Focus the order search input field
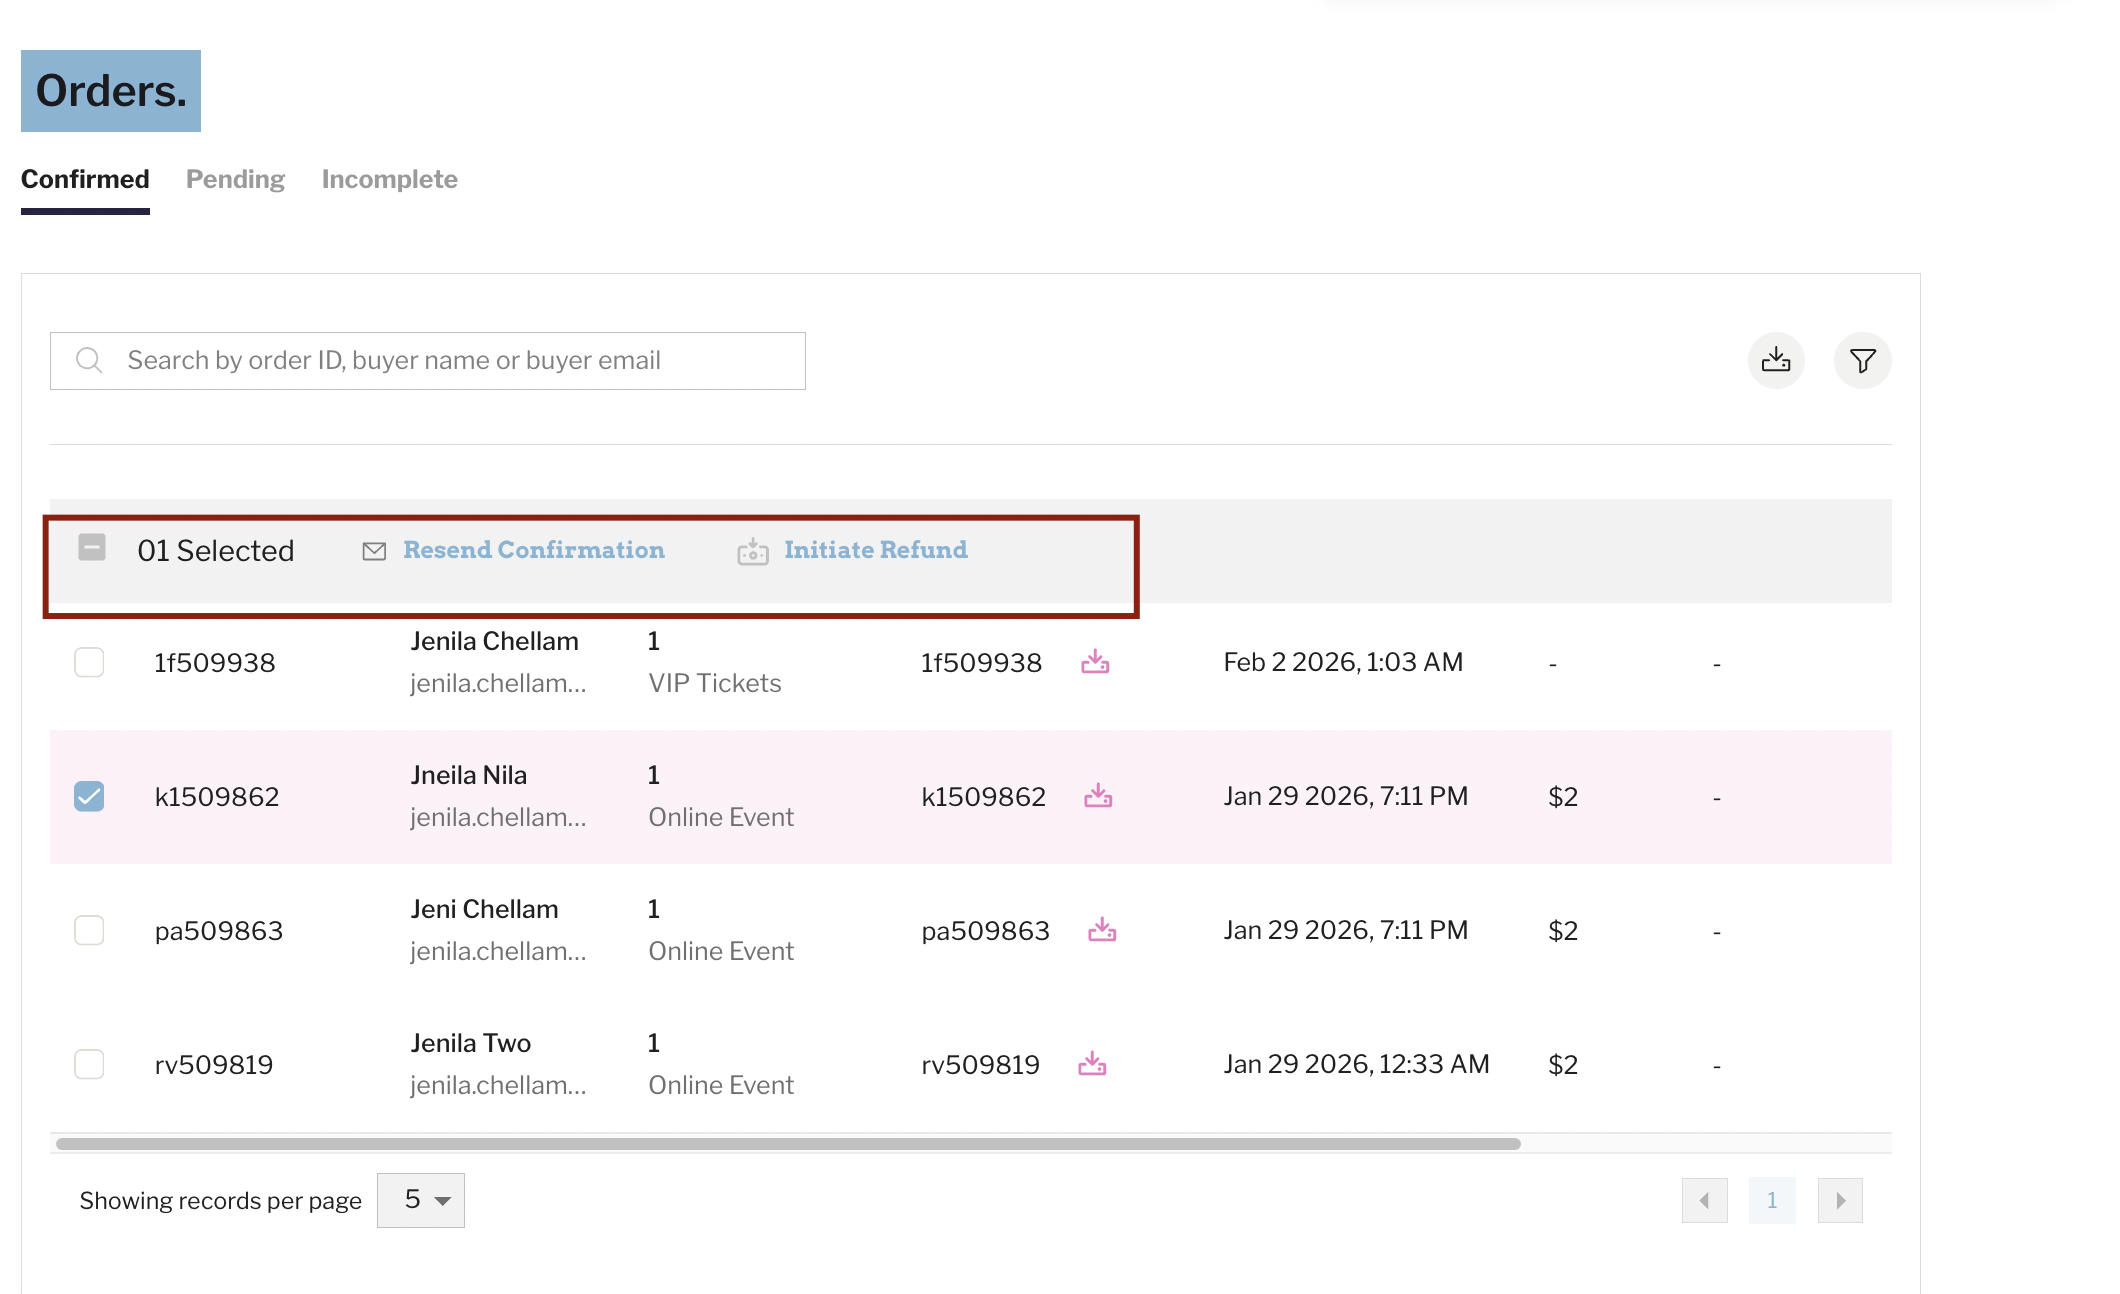The image size is (2120, 1294). click(x=428, y=361)
